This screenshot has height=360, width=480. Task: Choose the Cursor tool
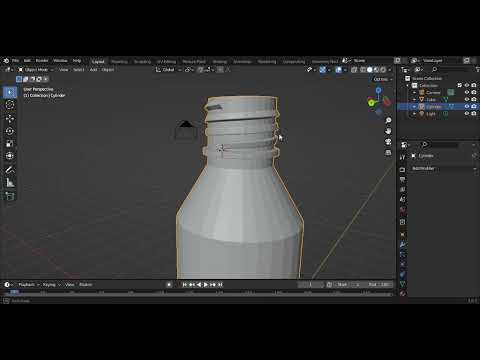[x=10, y=105]
